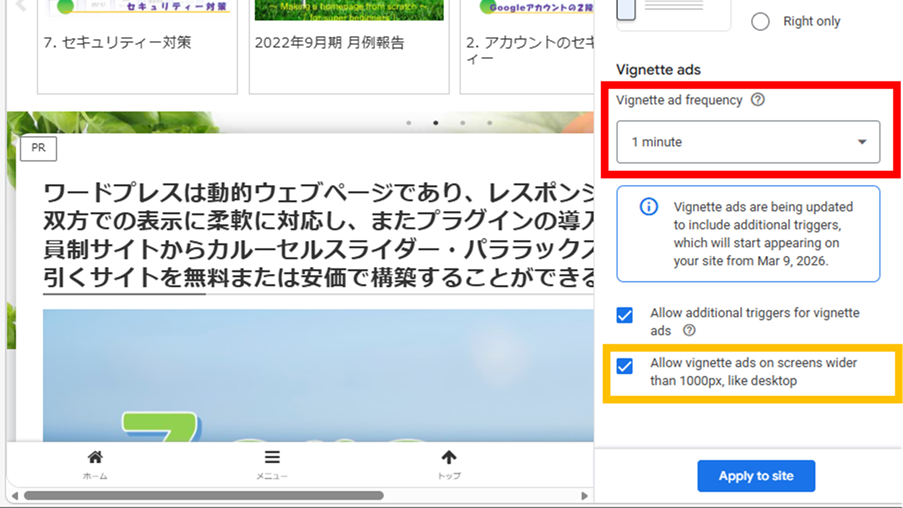The image size is (903, 508).
Task: Click the PR label badge
Action: pyautogui.click(x=39, y=148)
